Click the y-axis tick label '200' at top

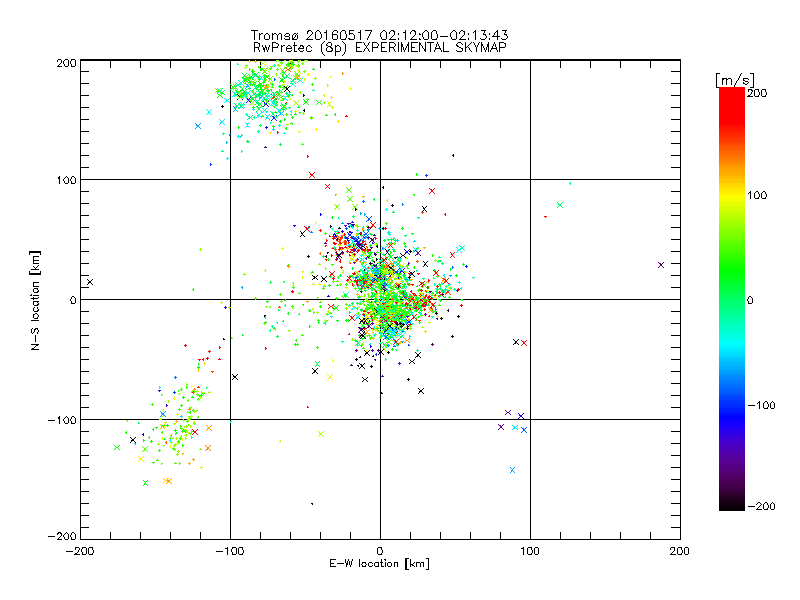66,63
